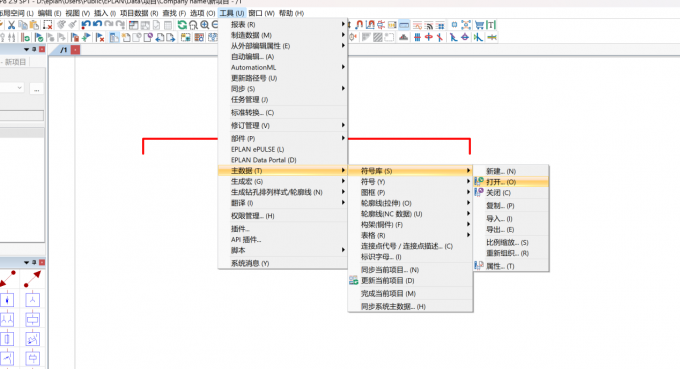
Task: Click the blue flag with red X icon
Action: coord(100,38)
